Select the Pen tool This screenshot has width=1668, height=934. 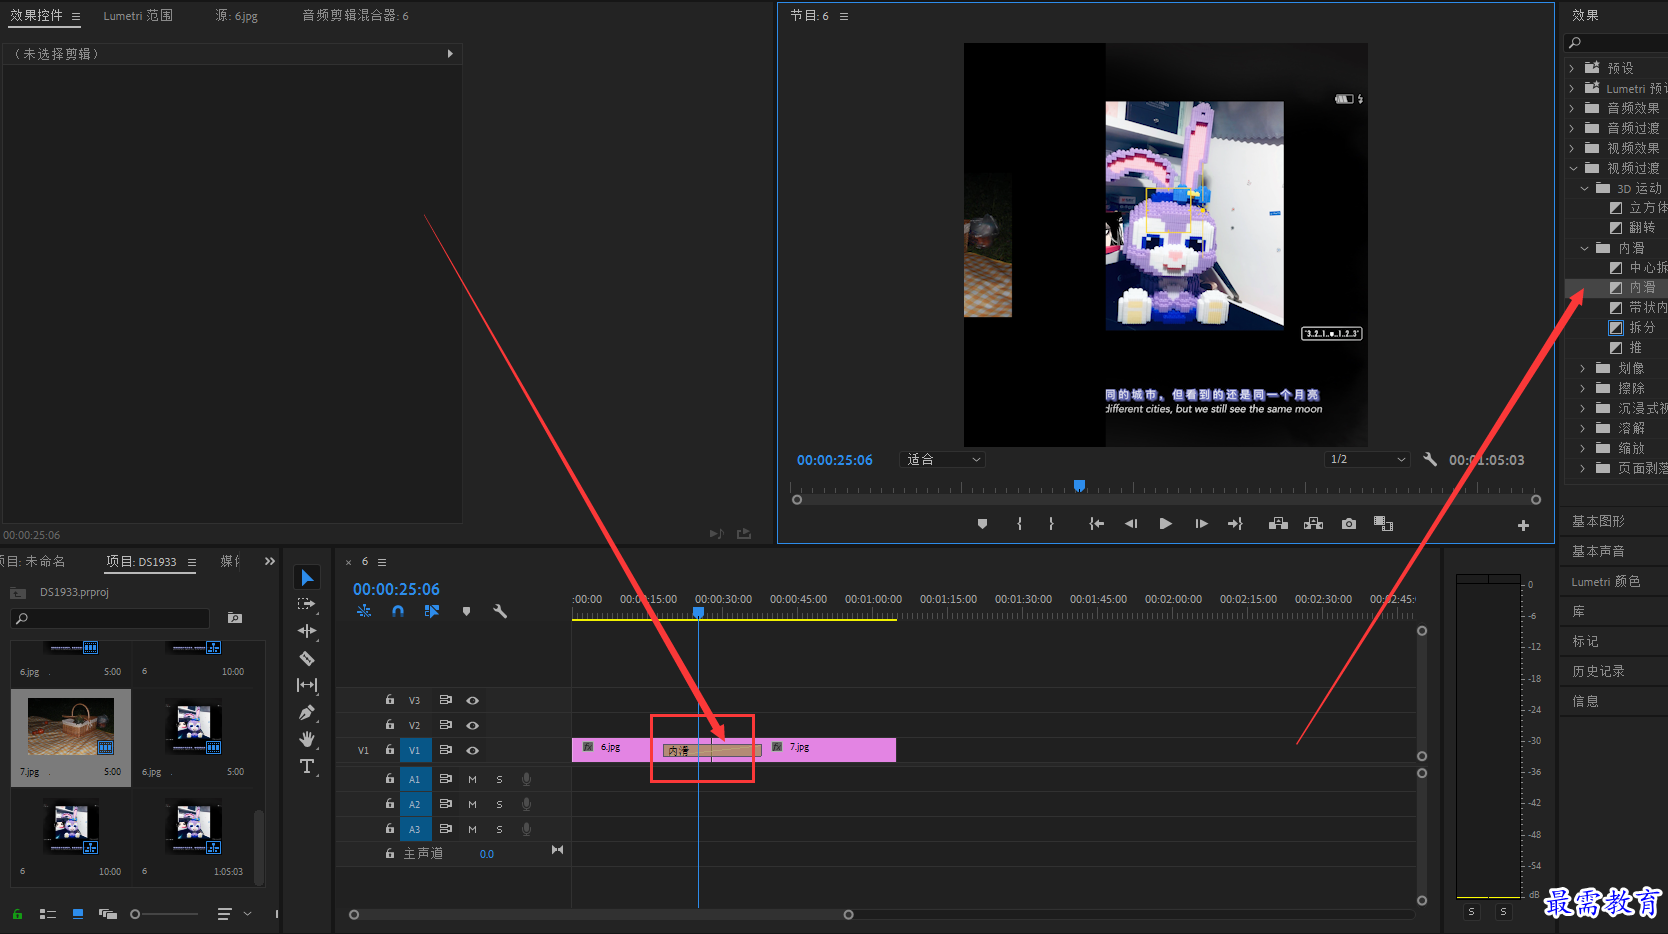(307, 712)
